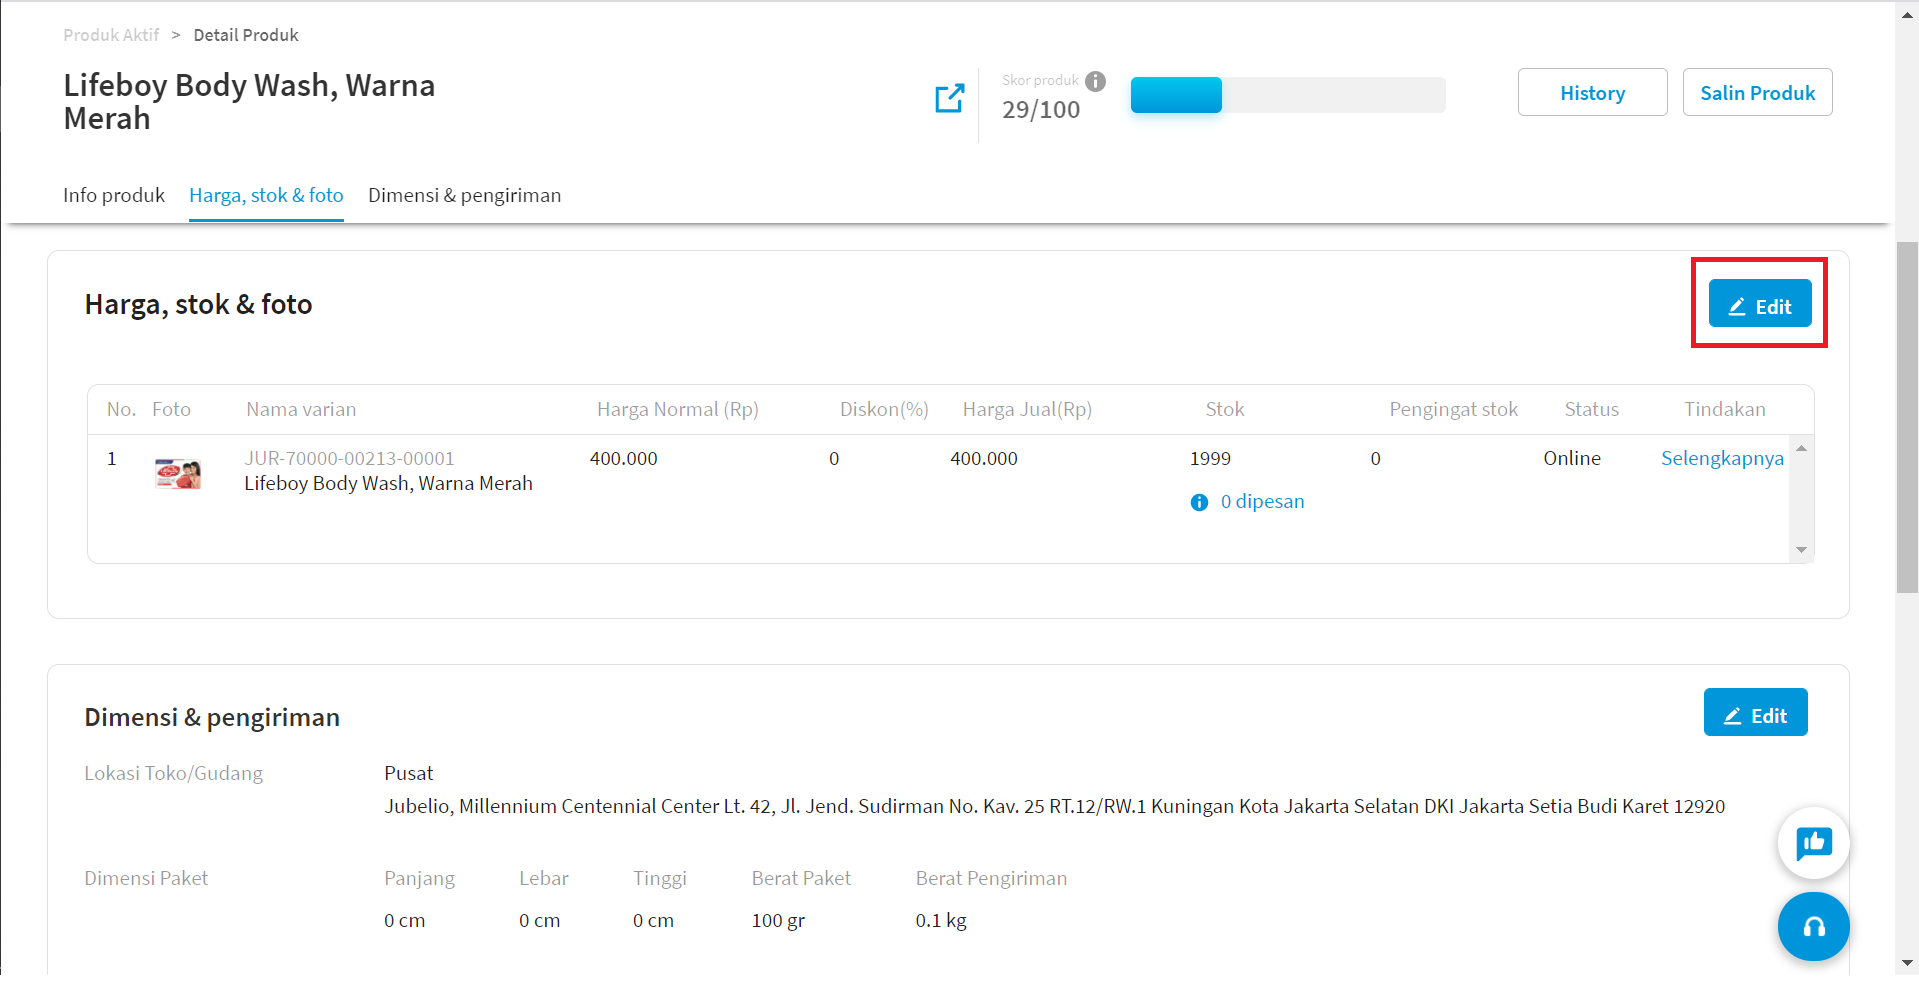Click the Nama varian column header
Image resolution: width=1919 pixels, height=983 pixels.
coord(301,409)
